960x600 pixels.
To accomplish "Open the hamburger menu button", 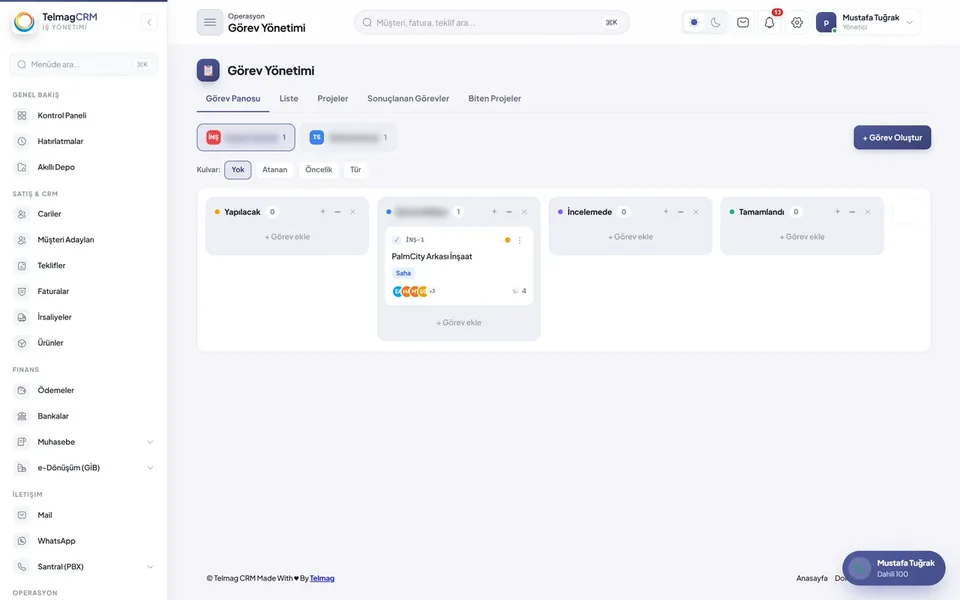I will pyautogui.click(x=209, y=23).
